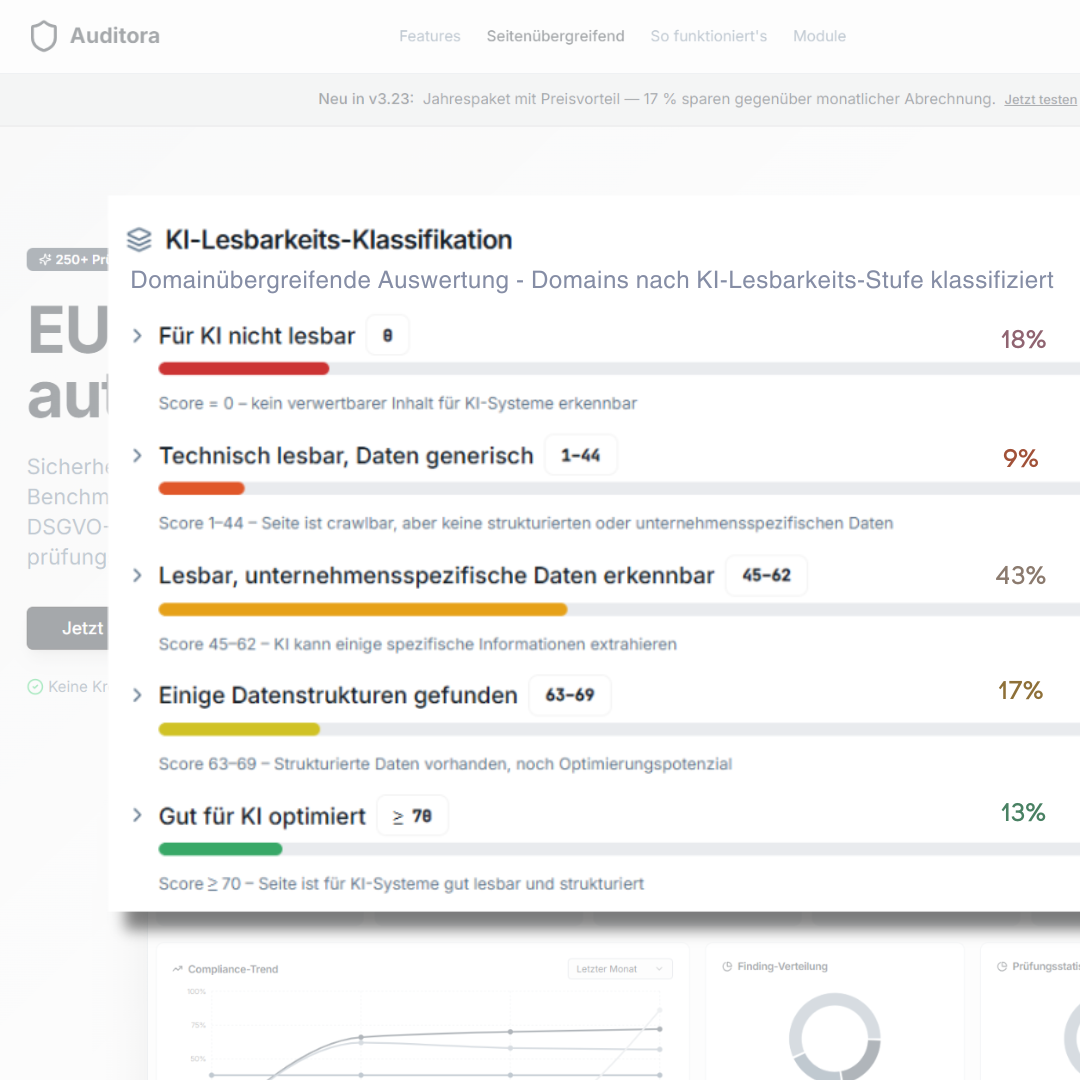Screen dimensions: 1080x1080
Task: Open the Module nav item
Action: coord(819,36)
